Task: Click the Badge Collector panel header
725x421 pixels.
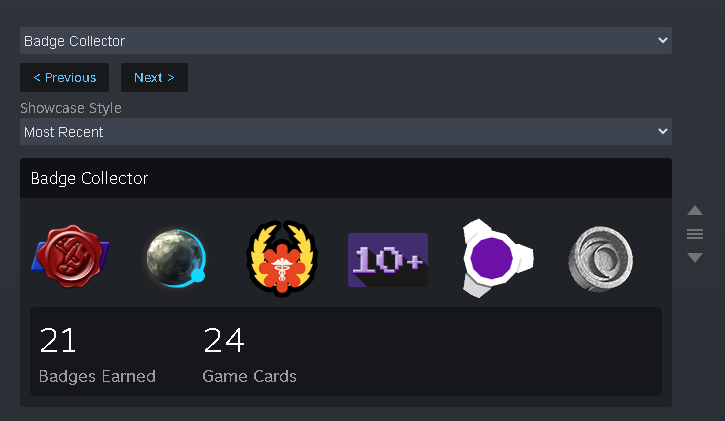Action: point(346,178)
